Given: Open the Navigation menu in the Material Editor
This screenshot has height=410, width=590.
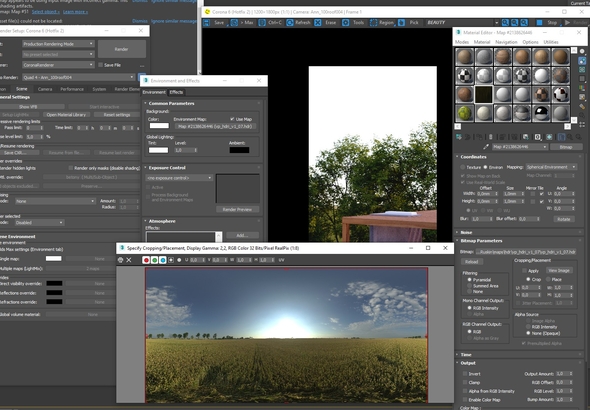Looking at the screenshot, I should pos(506,42).
